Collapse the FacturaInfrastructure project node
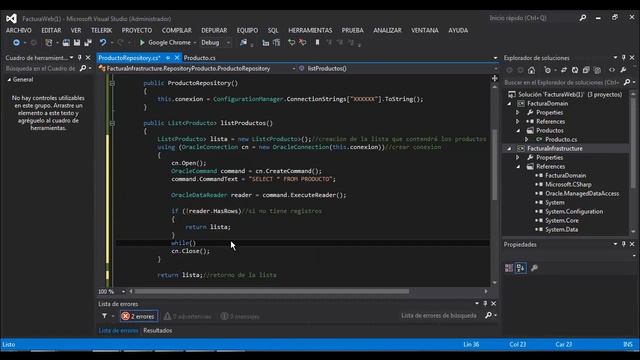 (x=509, y=149)
